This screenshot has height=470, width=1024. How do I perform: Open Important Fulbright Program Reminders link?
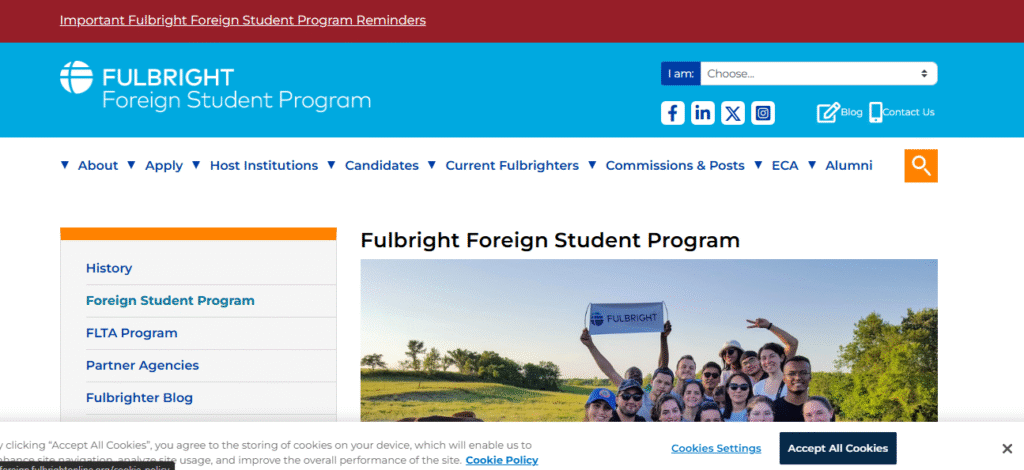pos(243,20)
